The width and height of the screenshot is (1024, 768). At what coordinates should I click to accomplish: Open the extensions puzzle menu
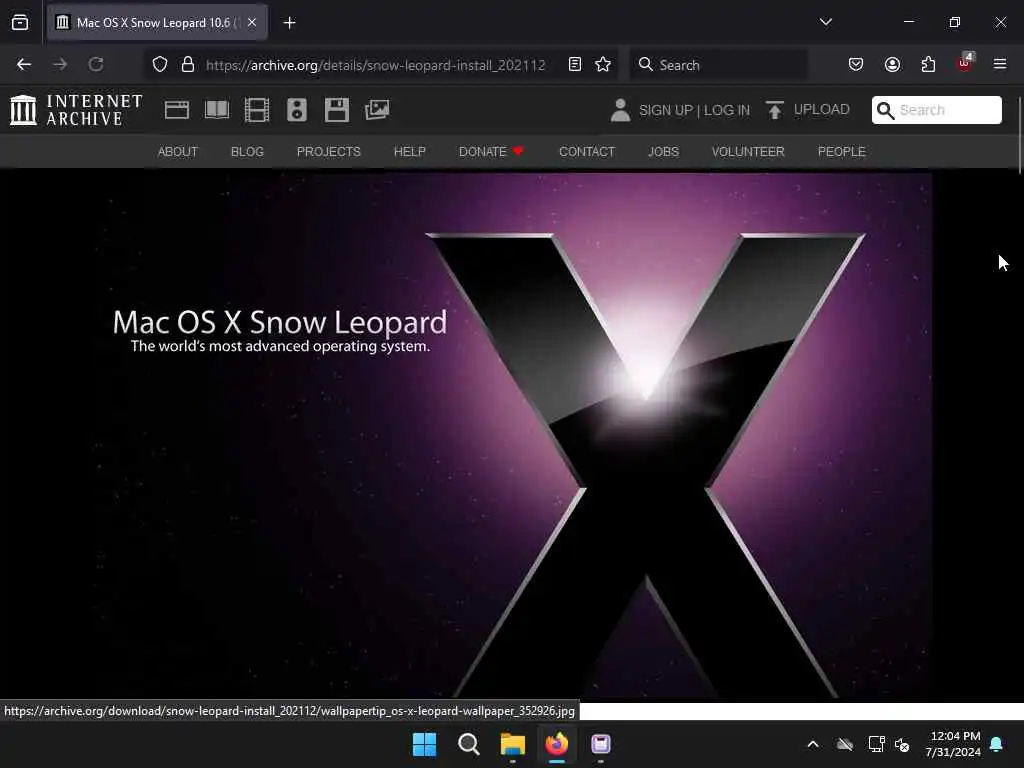(928, 64)
